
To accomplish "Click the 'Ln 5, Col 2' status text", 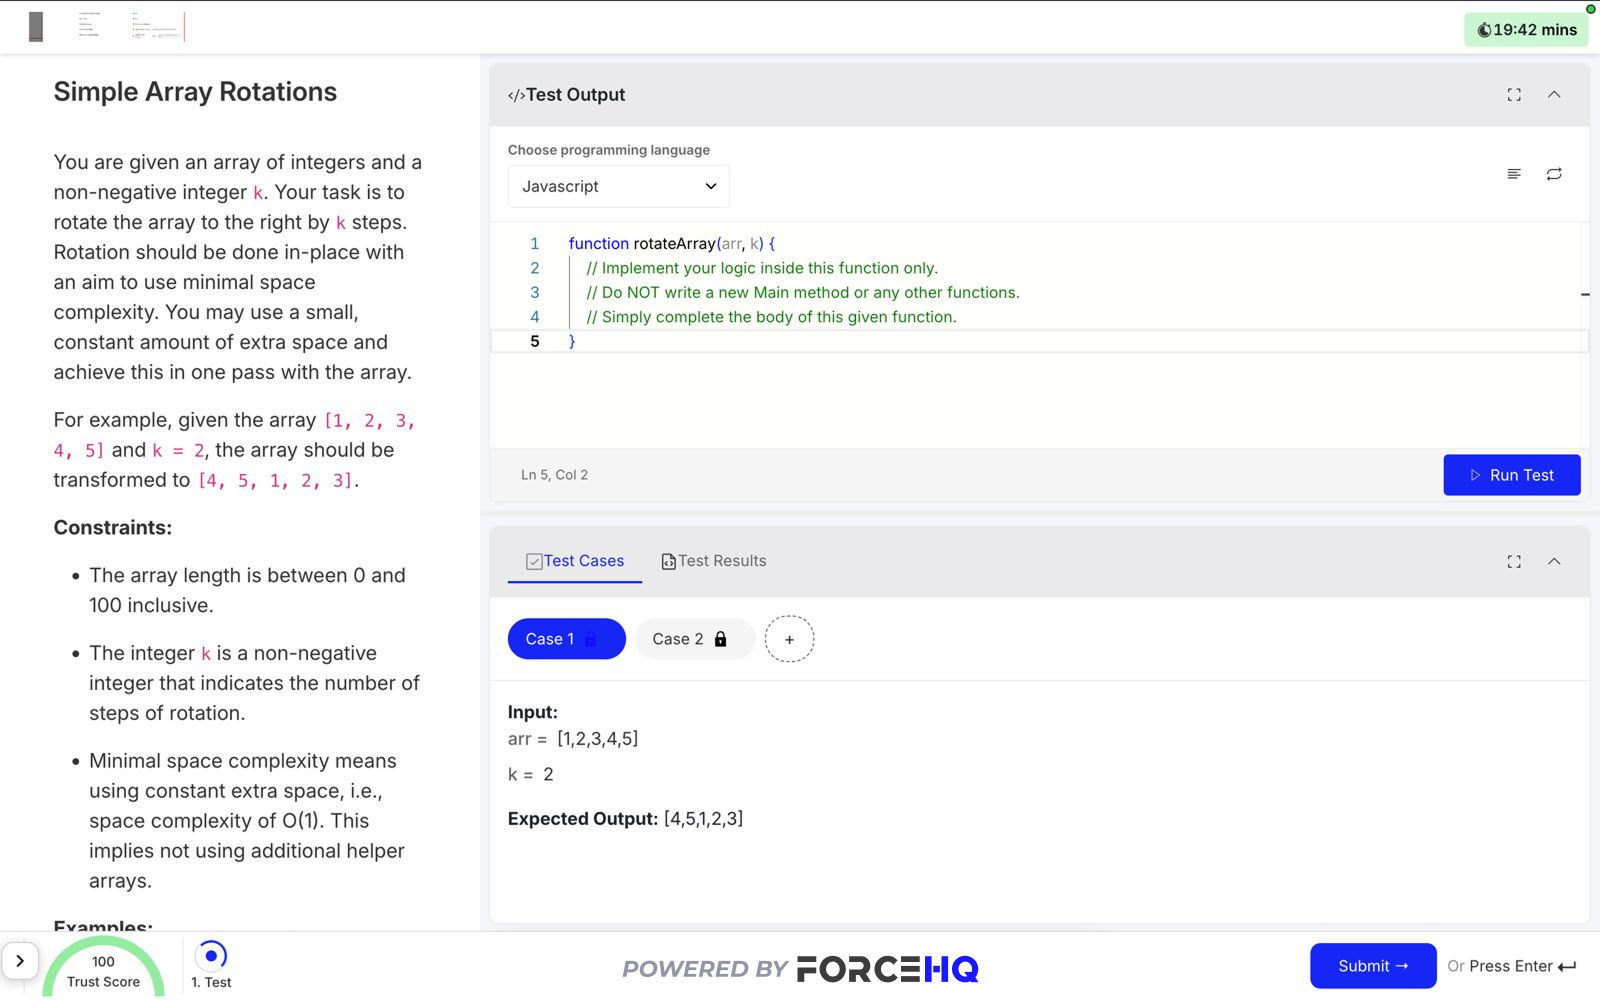I will 554,475.
